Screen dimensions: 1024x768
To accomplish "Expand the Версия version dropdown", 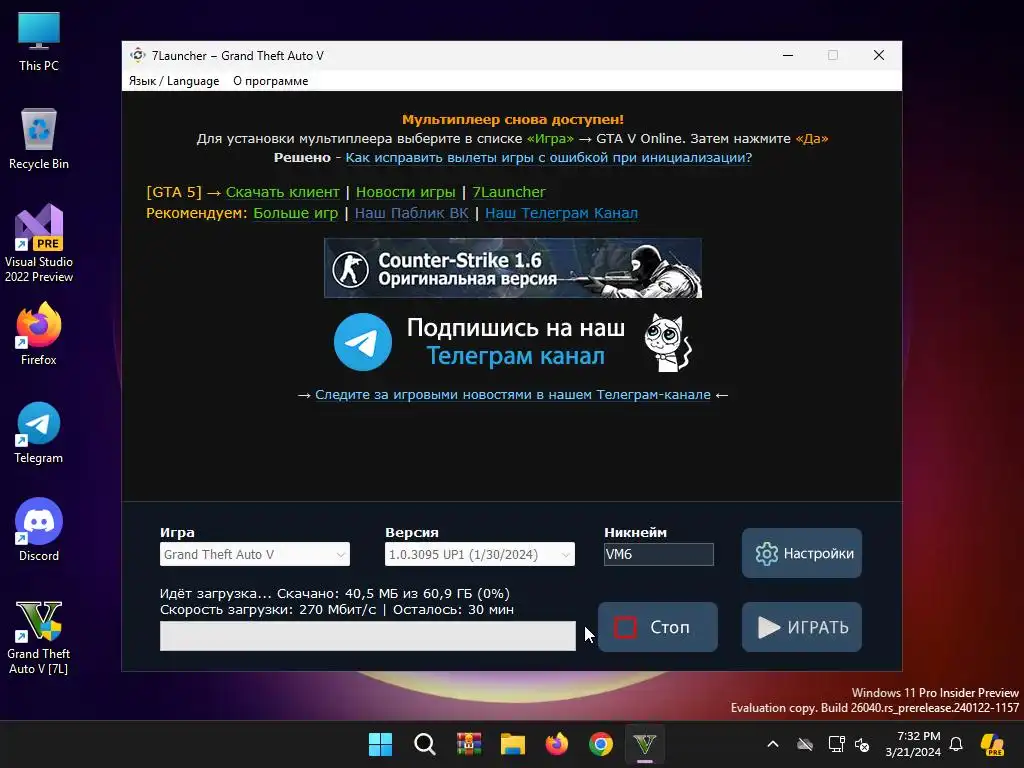I will (480, 554).
